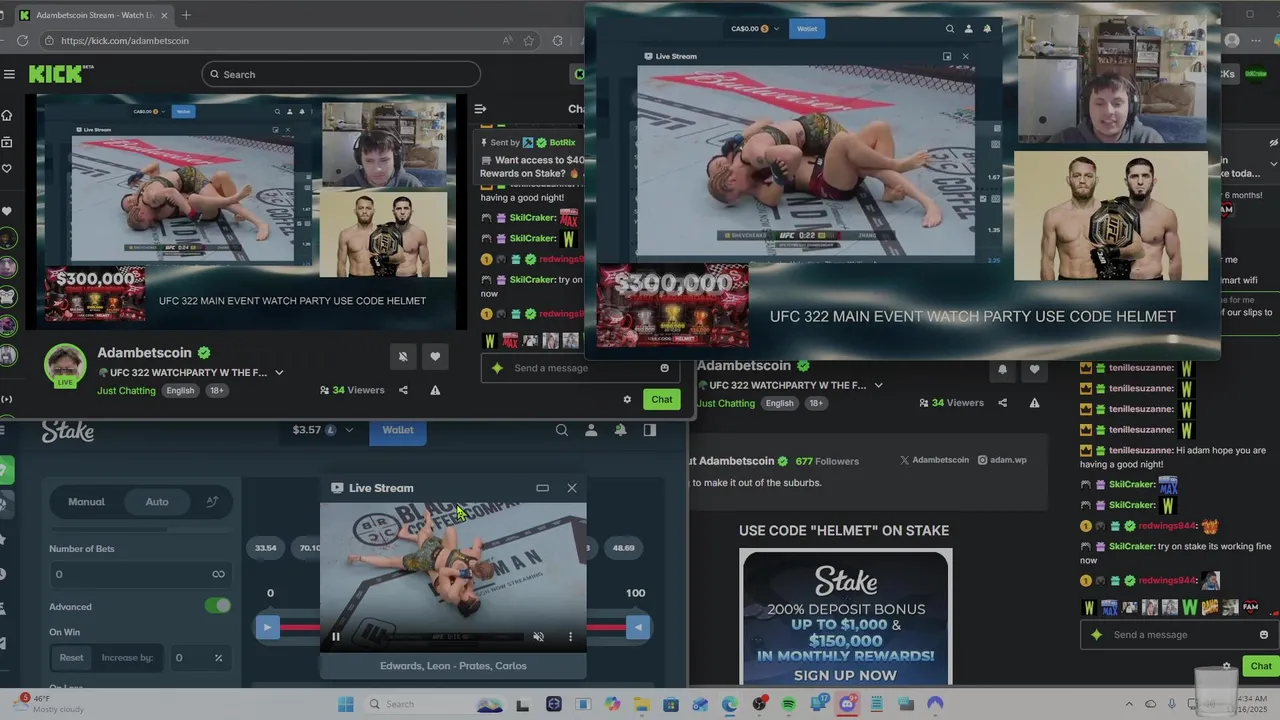Toggle notifications bell in front Kick window
The image size is (1280, 720).
pyautogui.click(x=403, y=356)
